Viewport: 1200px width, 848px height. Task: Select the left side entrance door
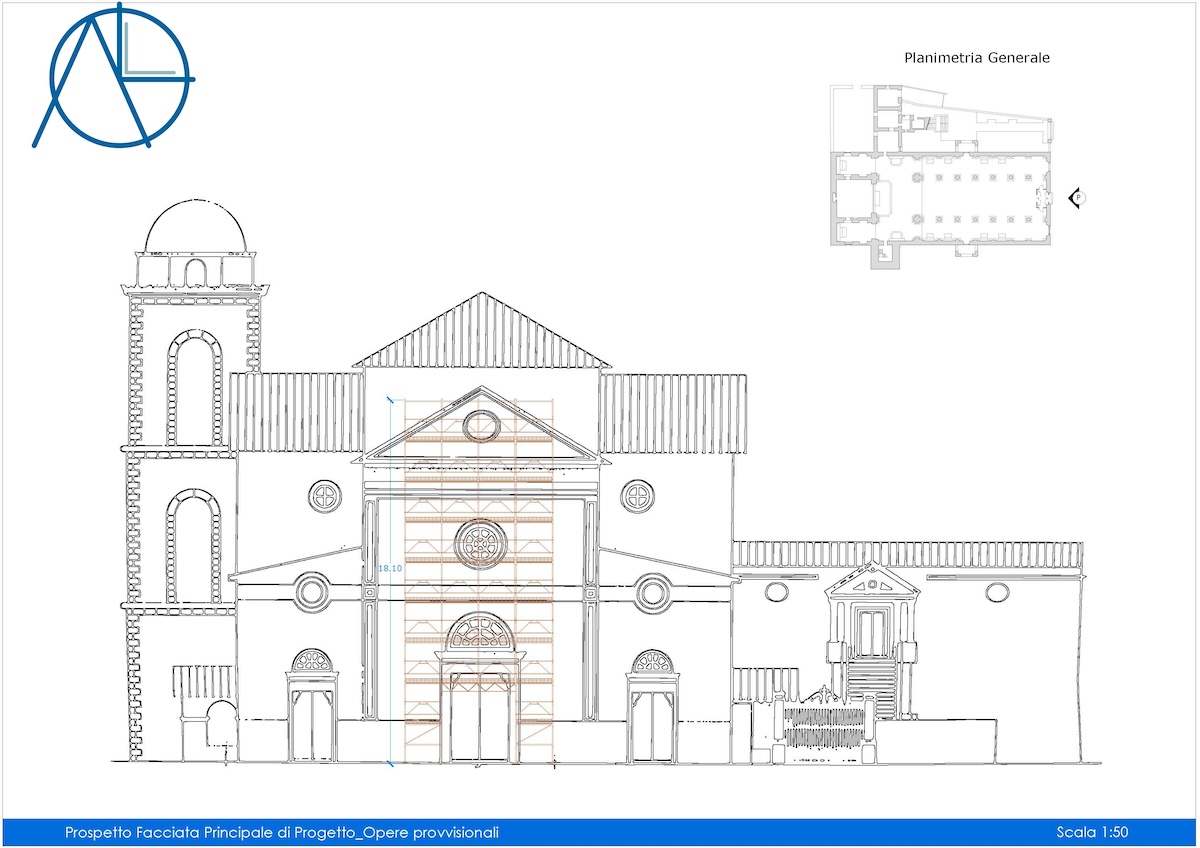pos(312,722)
